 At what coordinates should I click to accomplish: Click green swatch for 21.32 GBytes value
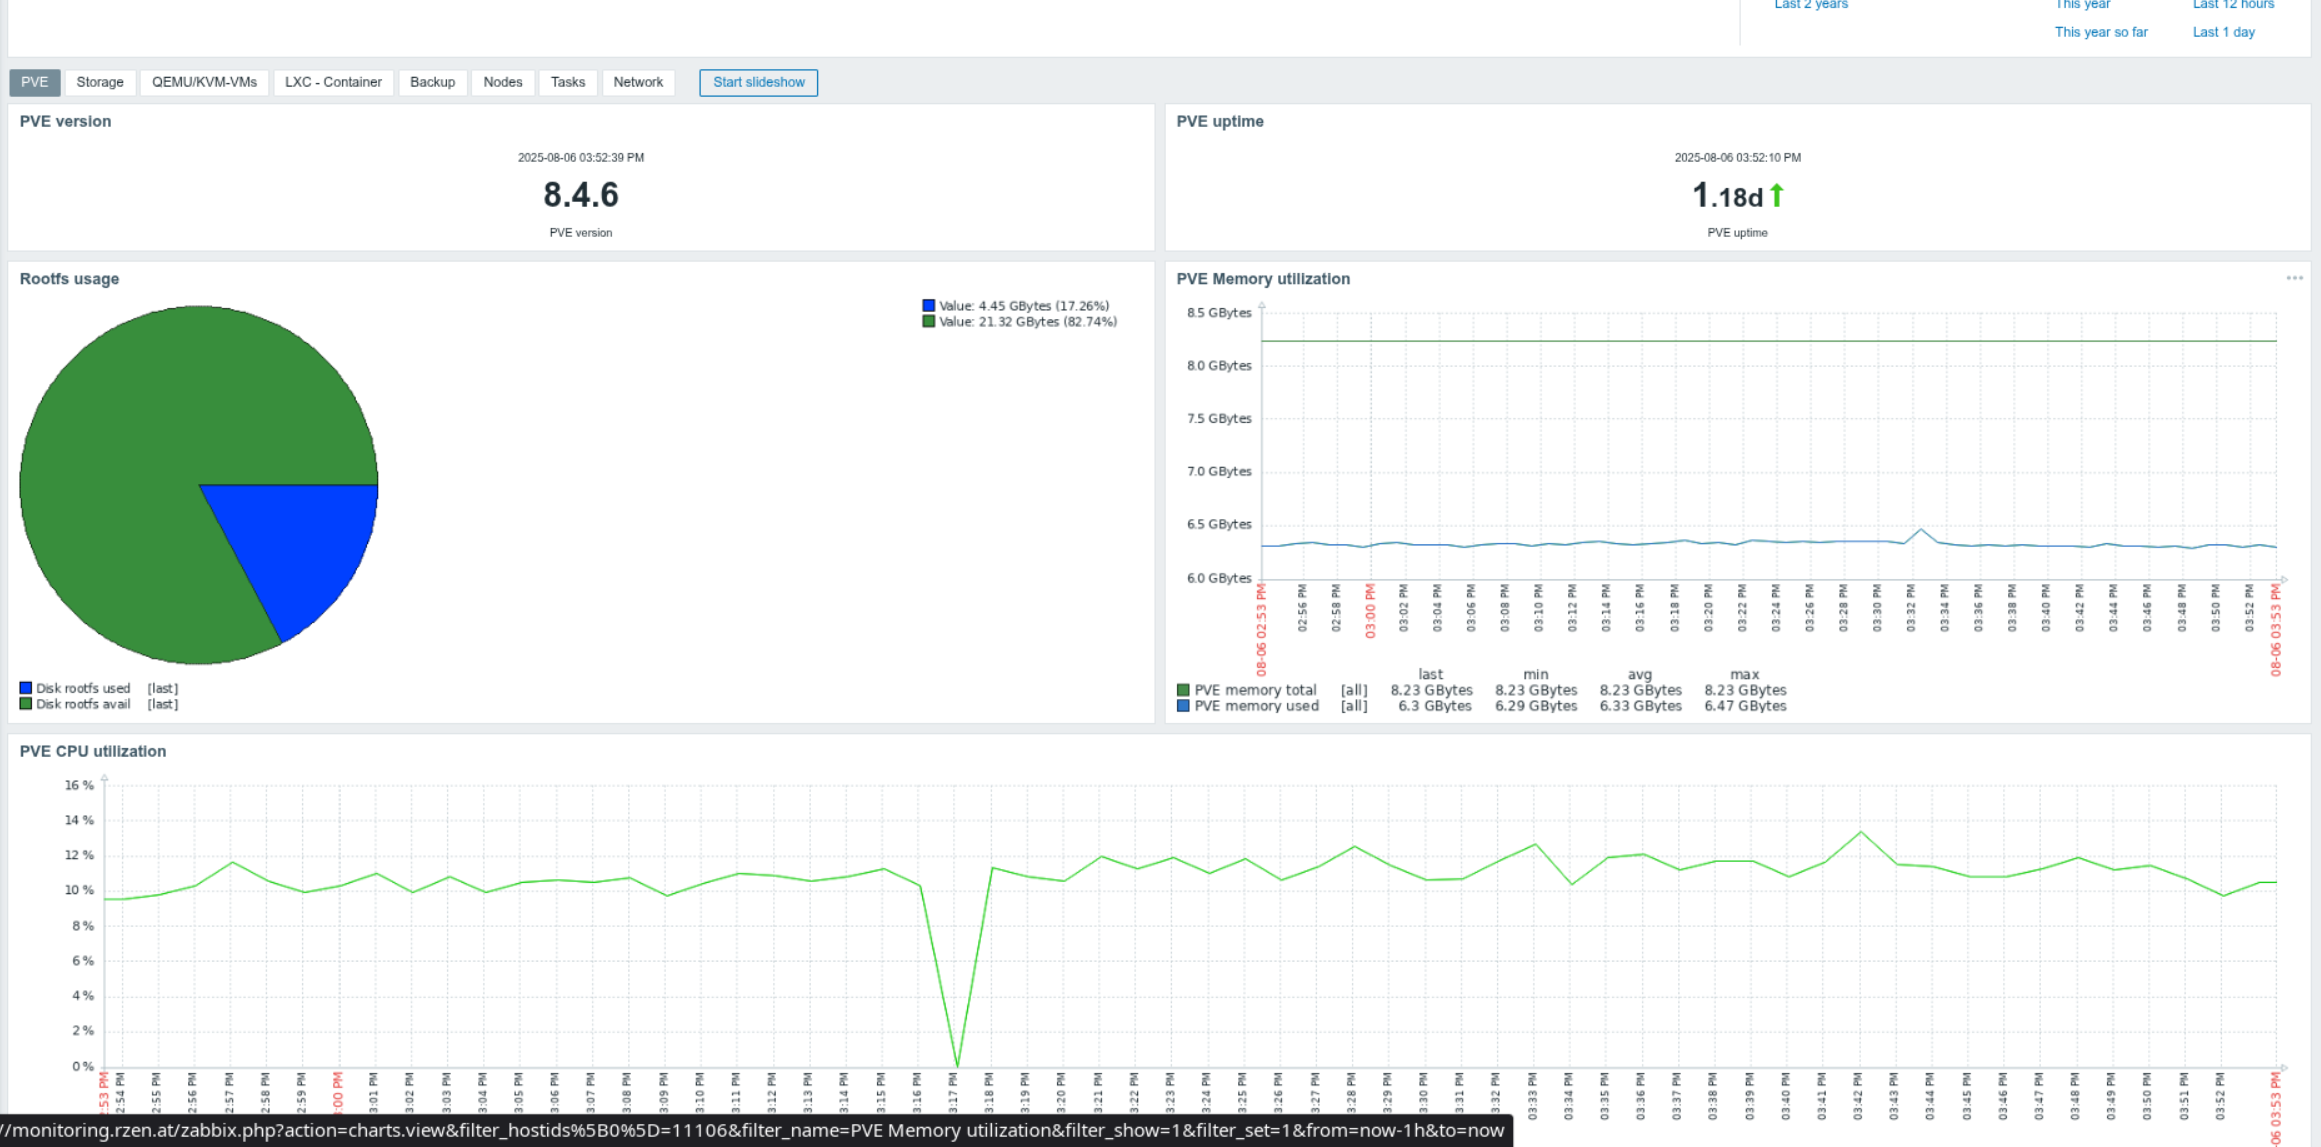(x=929, y=322)
